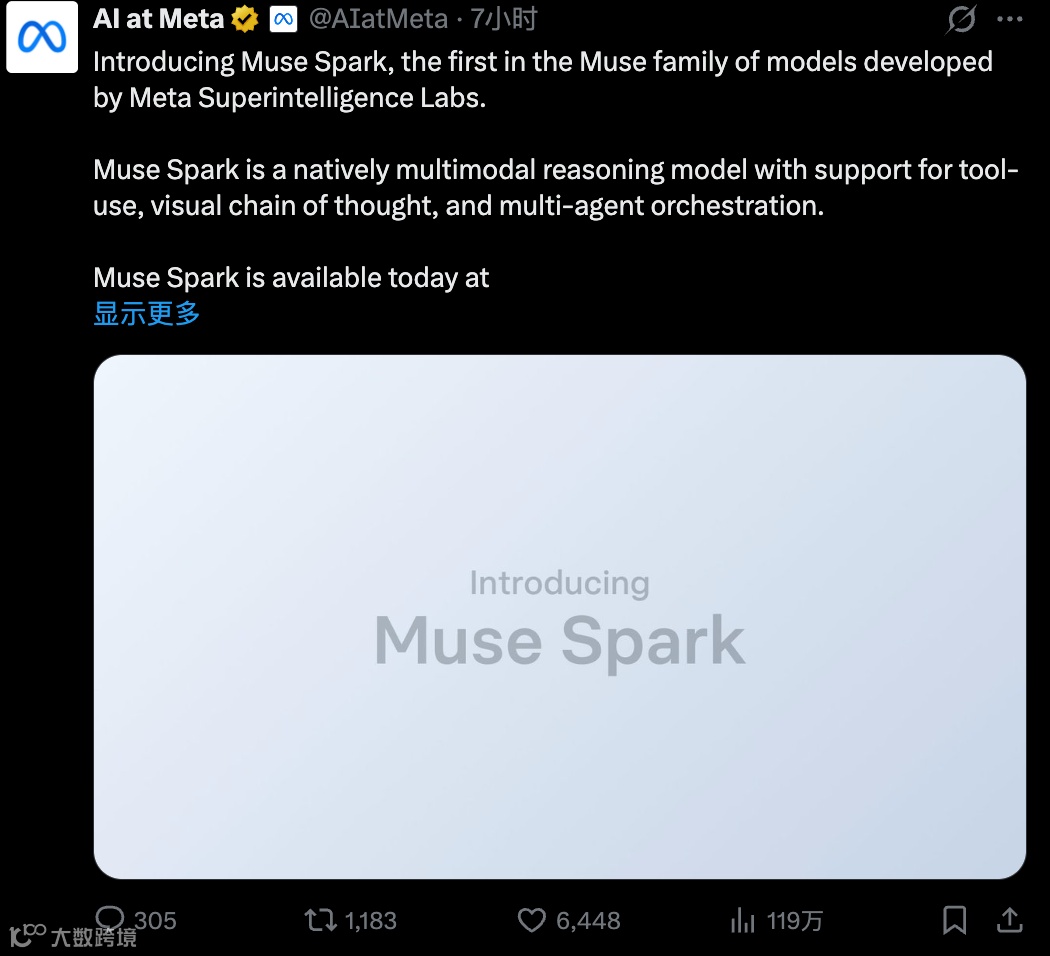Viewport: 1050px width, 956px height.
Task: Click the 305 replies count
Action: click(x=155, y=921)
